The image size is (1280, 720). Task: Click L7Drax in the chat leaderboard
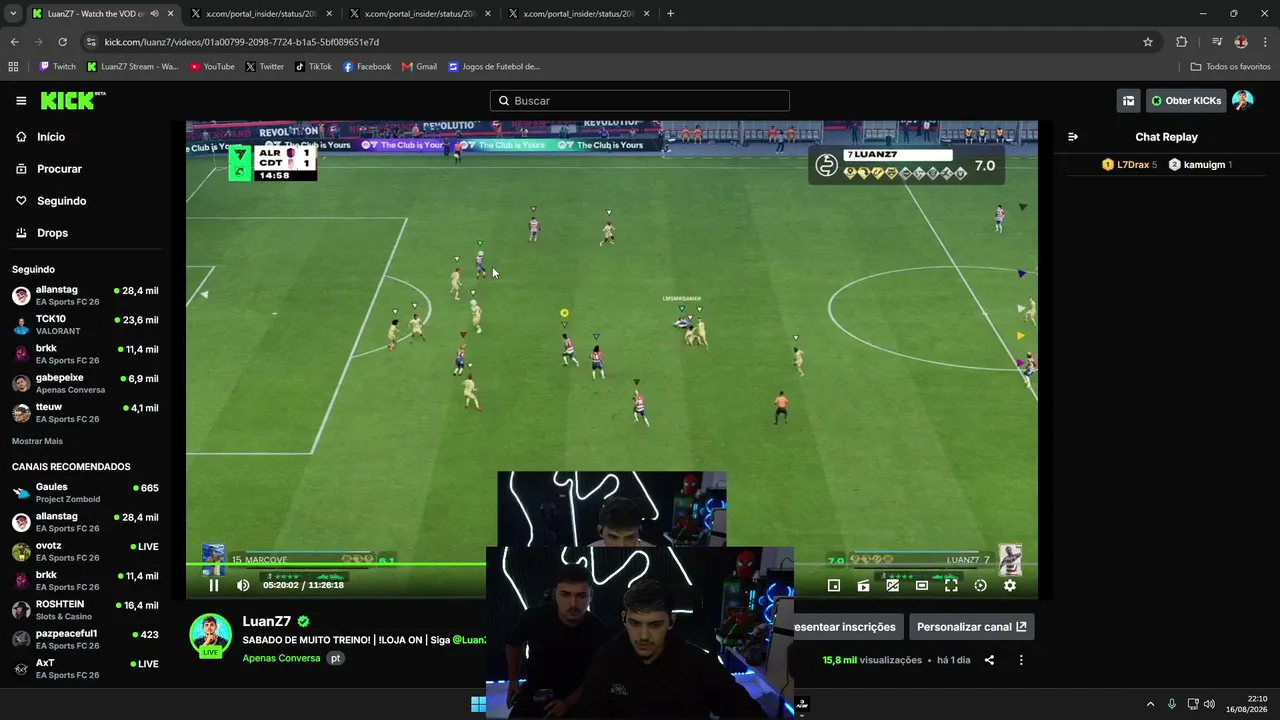1129,165
